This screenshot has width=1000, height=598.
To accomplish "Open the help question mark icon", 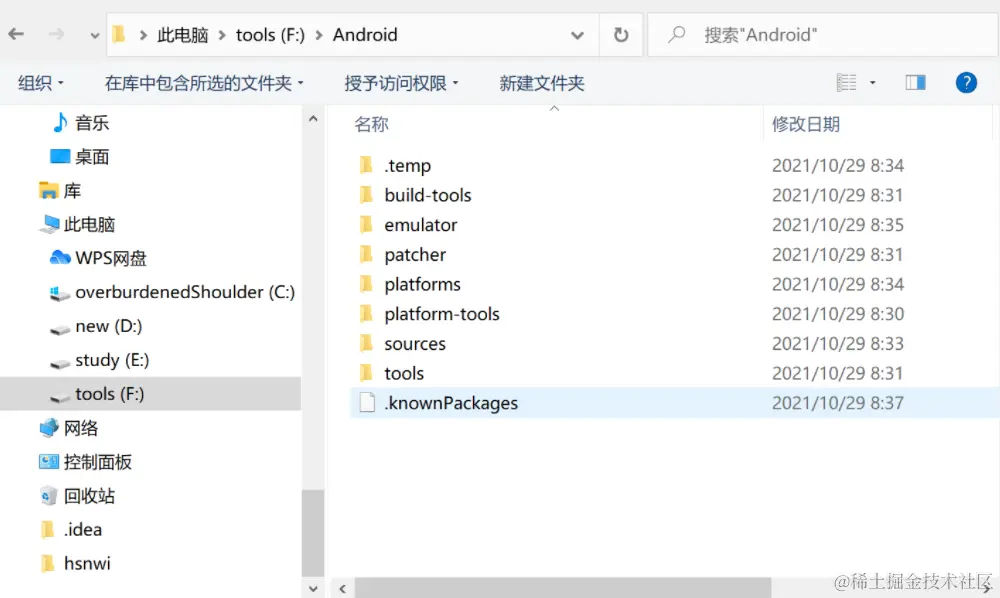I will pyautogui.click(x=966, y=82).
